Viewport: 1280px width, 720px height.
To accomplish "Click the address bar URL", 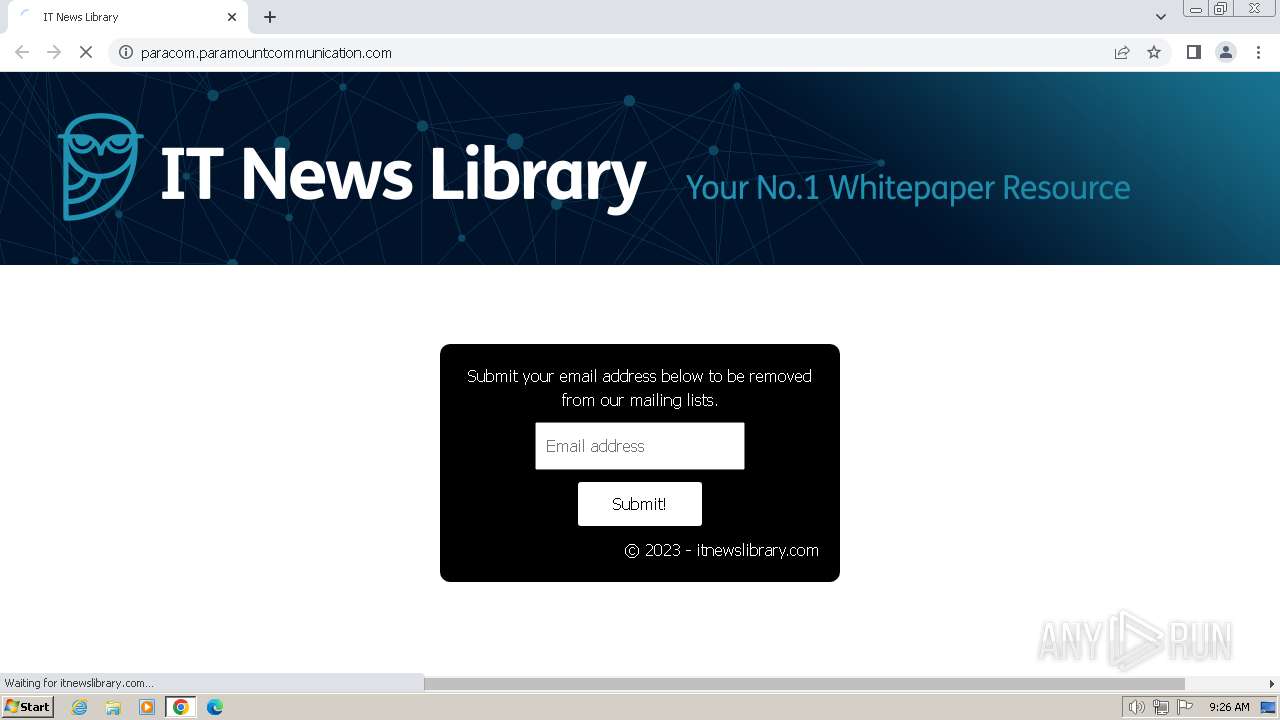I will (x=266, y=53).
